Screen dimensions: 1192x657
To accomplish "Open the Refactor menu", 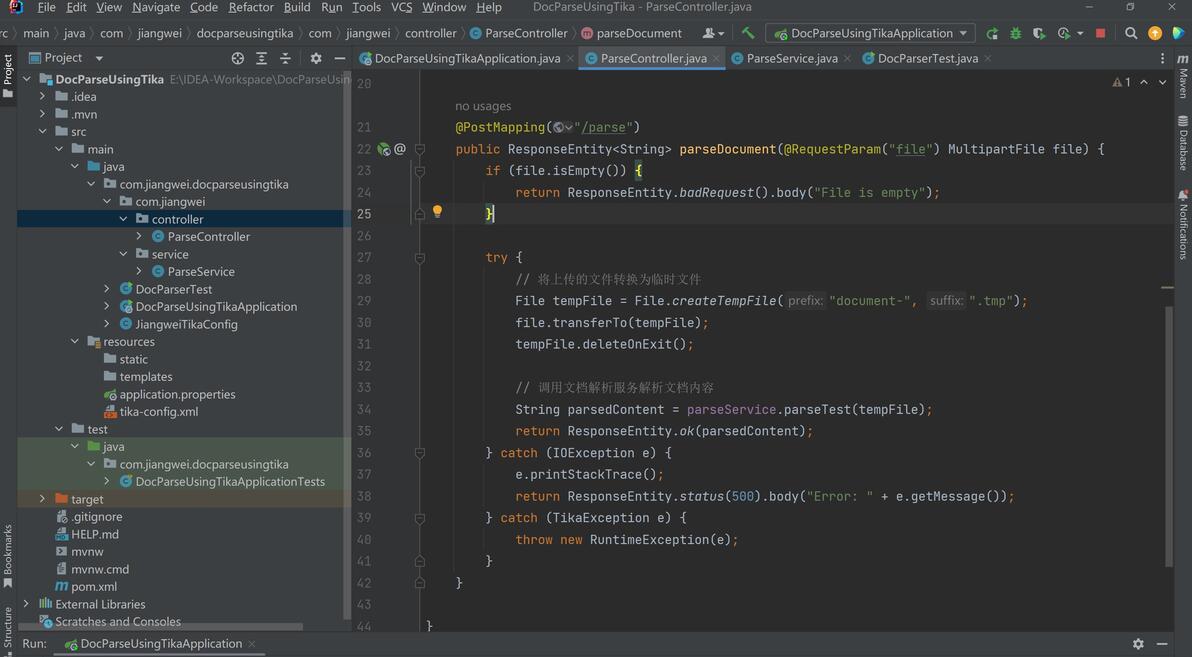I will pos(251,7).
